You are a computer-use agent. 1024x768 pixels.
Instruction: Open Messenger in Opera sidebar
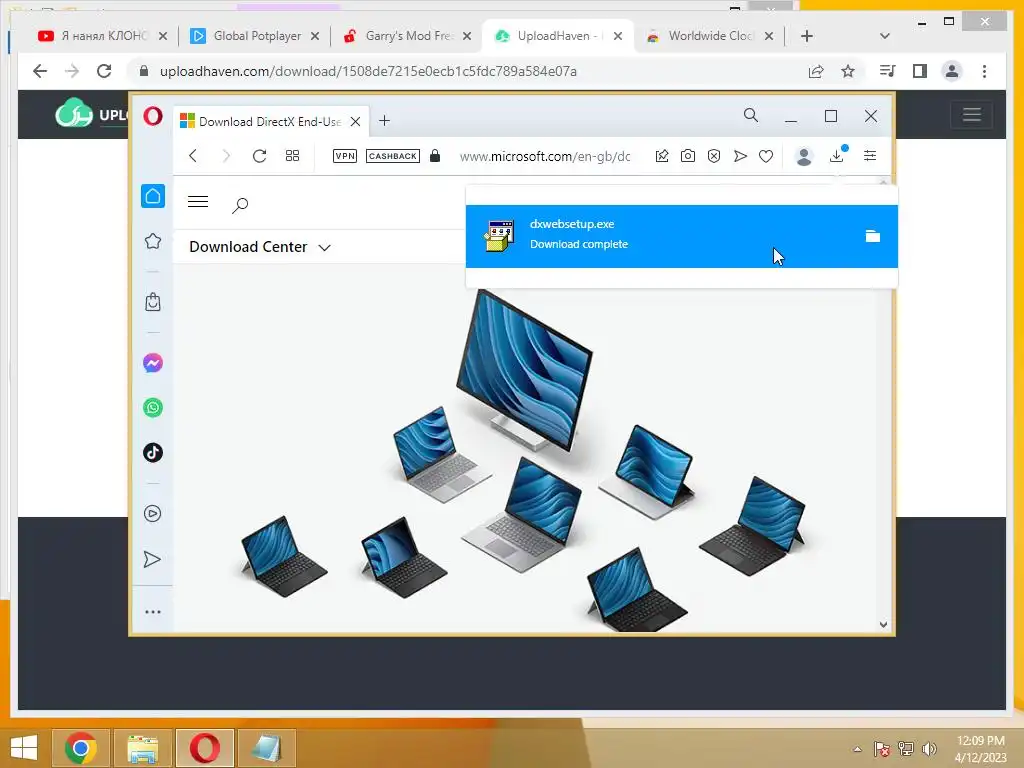[153, 363]
